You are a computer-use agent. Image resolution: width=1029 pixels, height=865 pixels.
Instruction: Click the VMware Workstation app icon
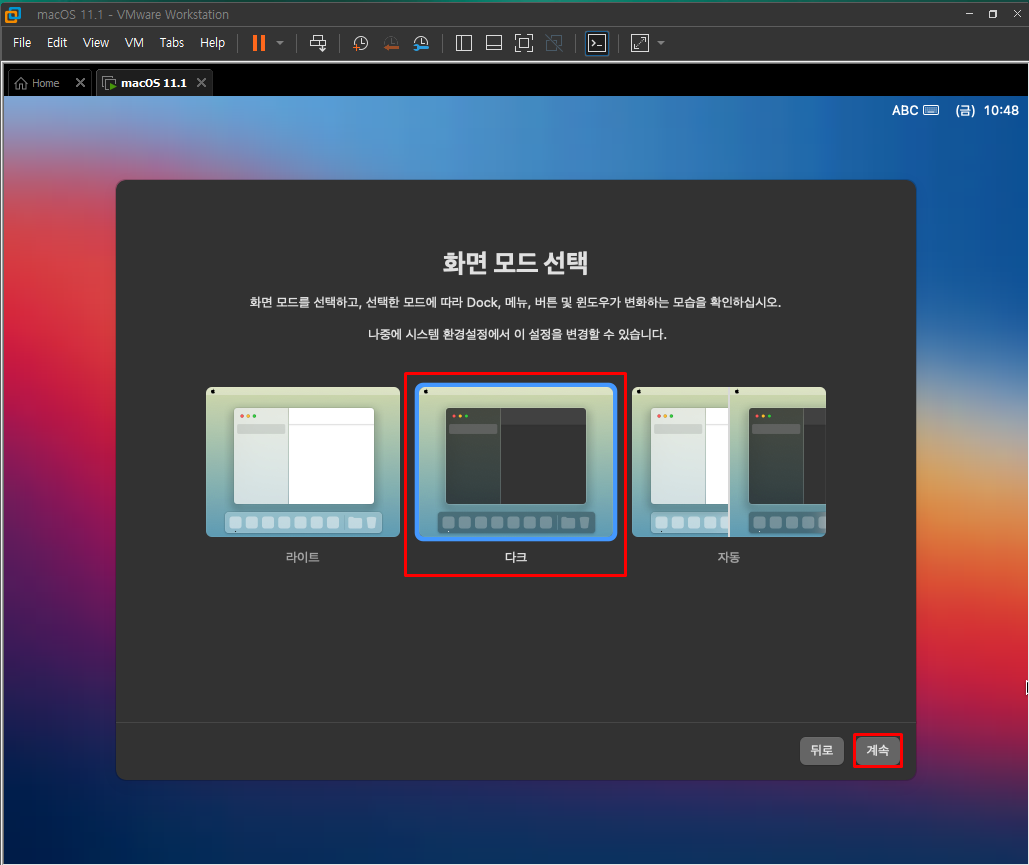coord(13,14)
